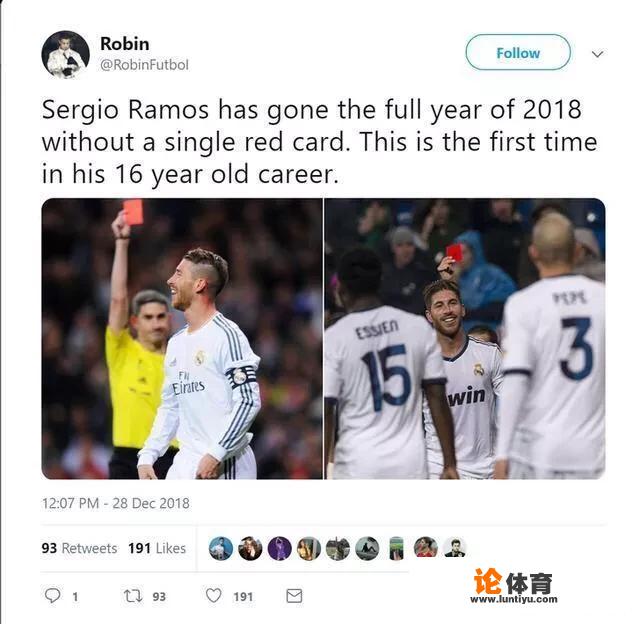Image resolution: width=640 pixels, height=624 pixels.
Task: Expand tweet options chevron menu
Action: 597,54
